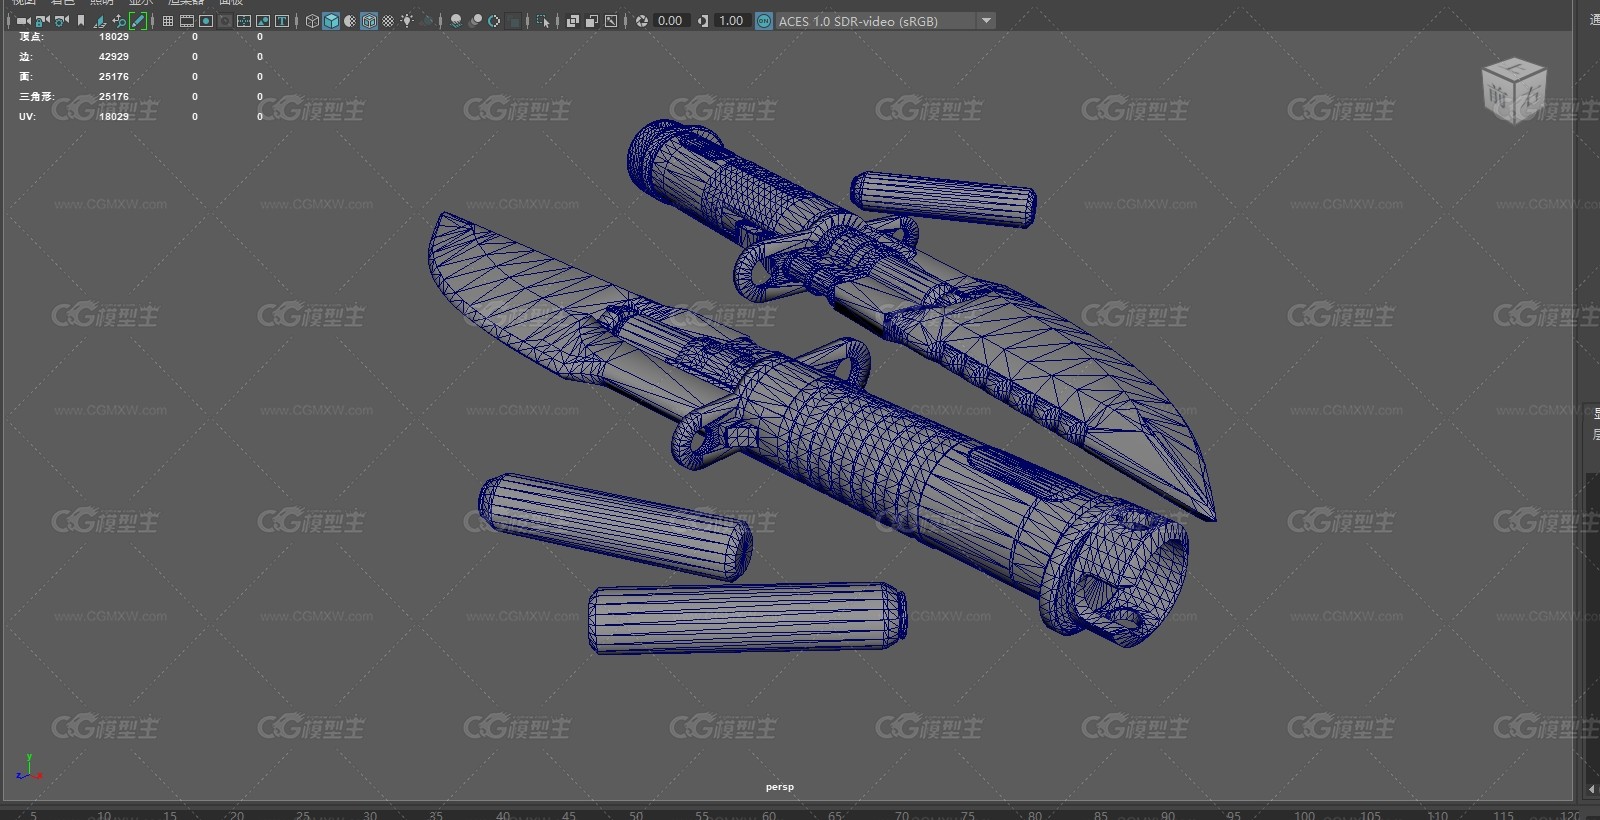
Task: Click the view transform dropdown arrow
Action: 986,21
